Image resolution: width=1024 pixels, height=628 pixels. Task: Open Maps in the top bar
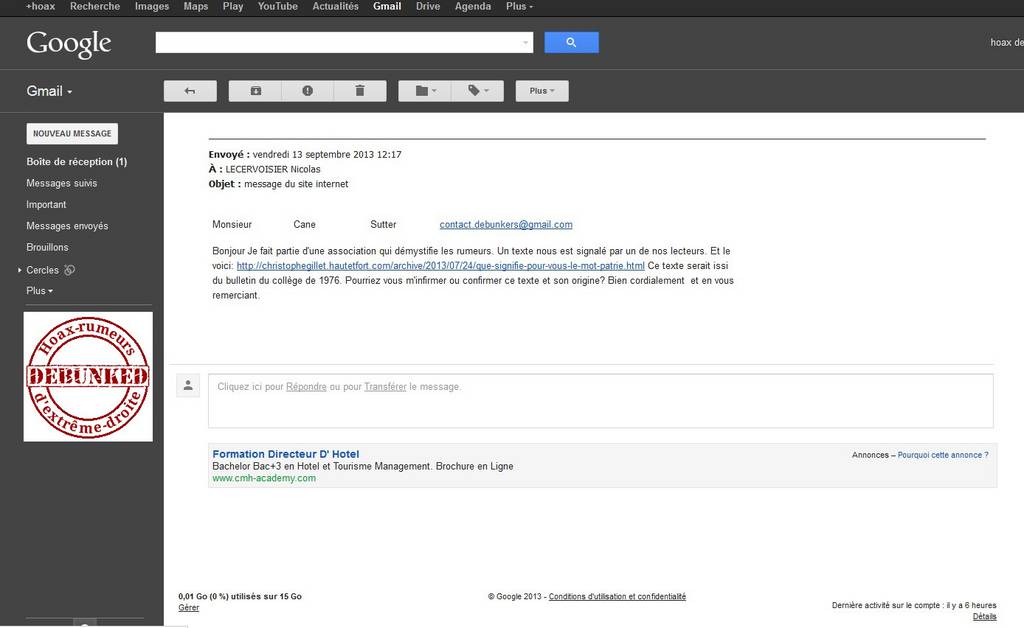click(196, 7)
